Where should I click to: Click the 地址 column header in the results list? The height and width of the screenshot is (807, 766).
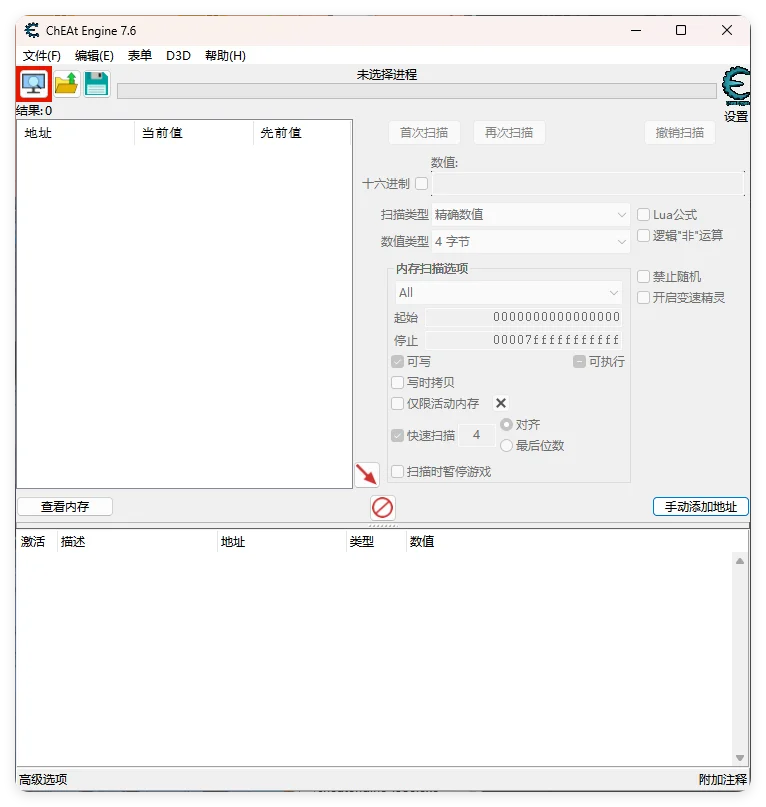[x=76, y=133]
